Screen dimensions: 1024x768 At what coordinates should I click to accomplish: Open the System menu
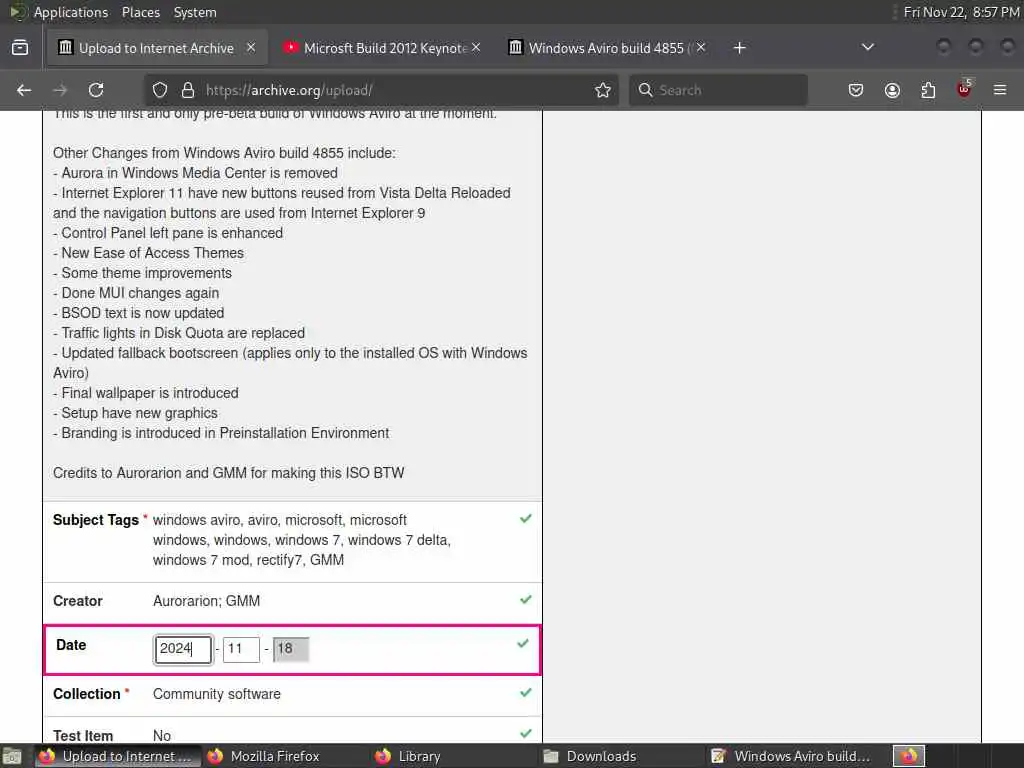coord(195,12)
